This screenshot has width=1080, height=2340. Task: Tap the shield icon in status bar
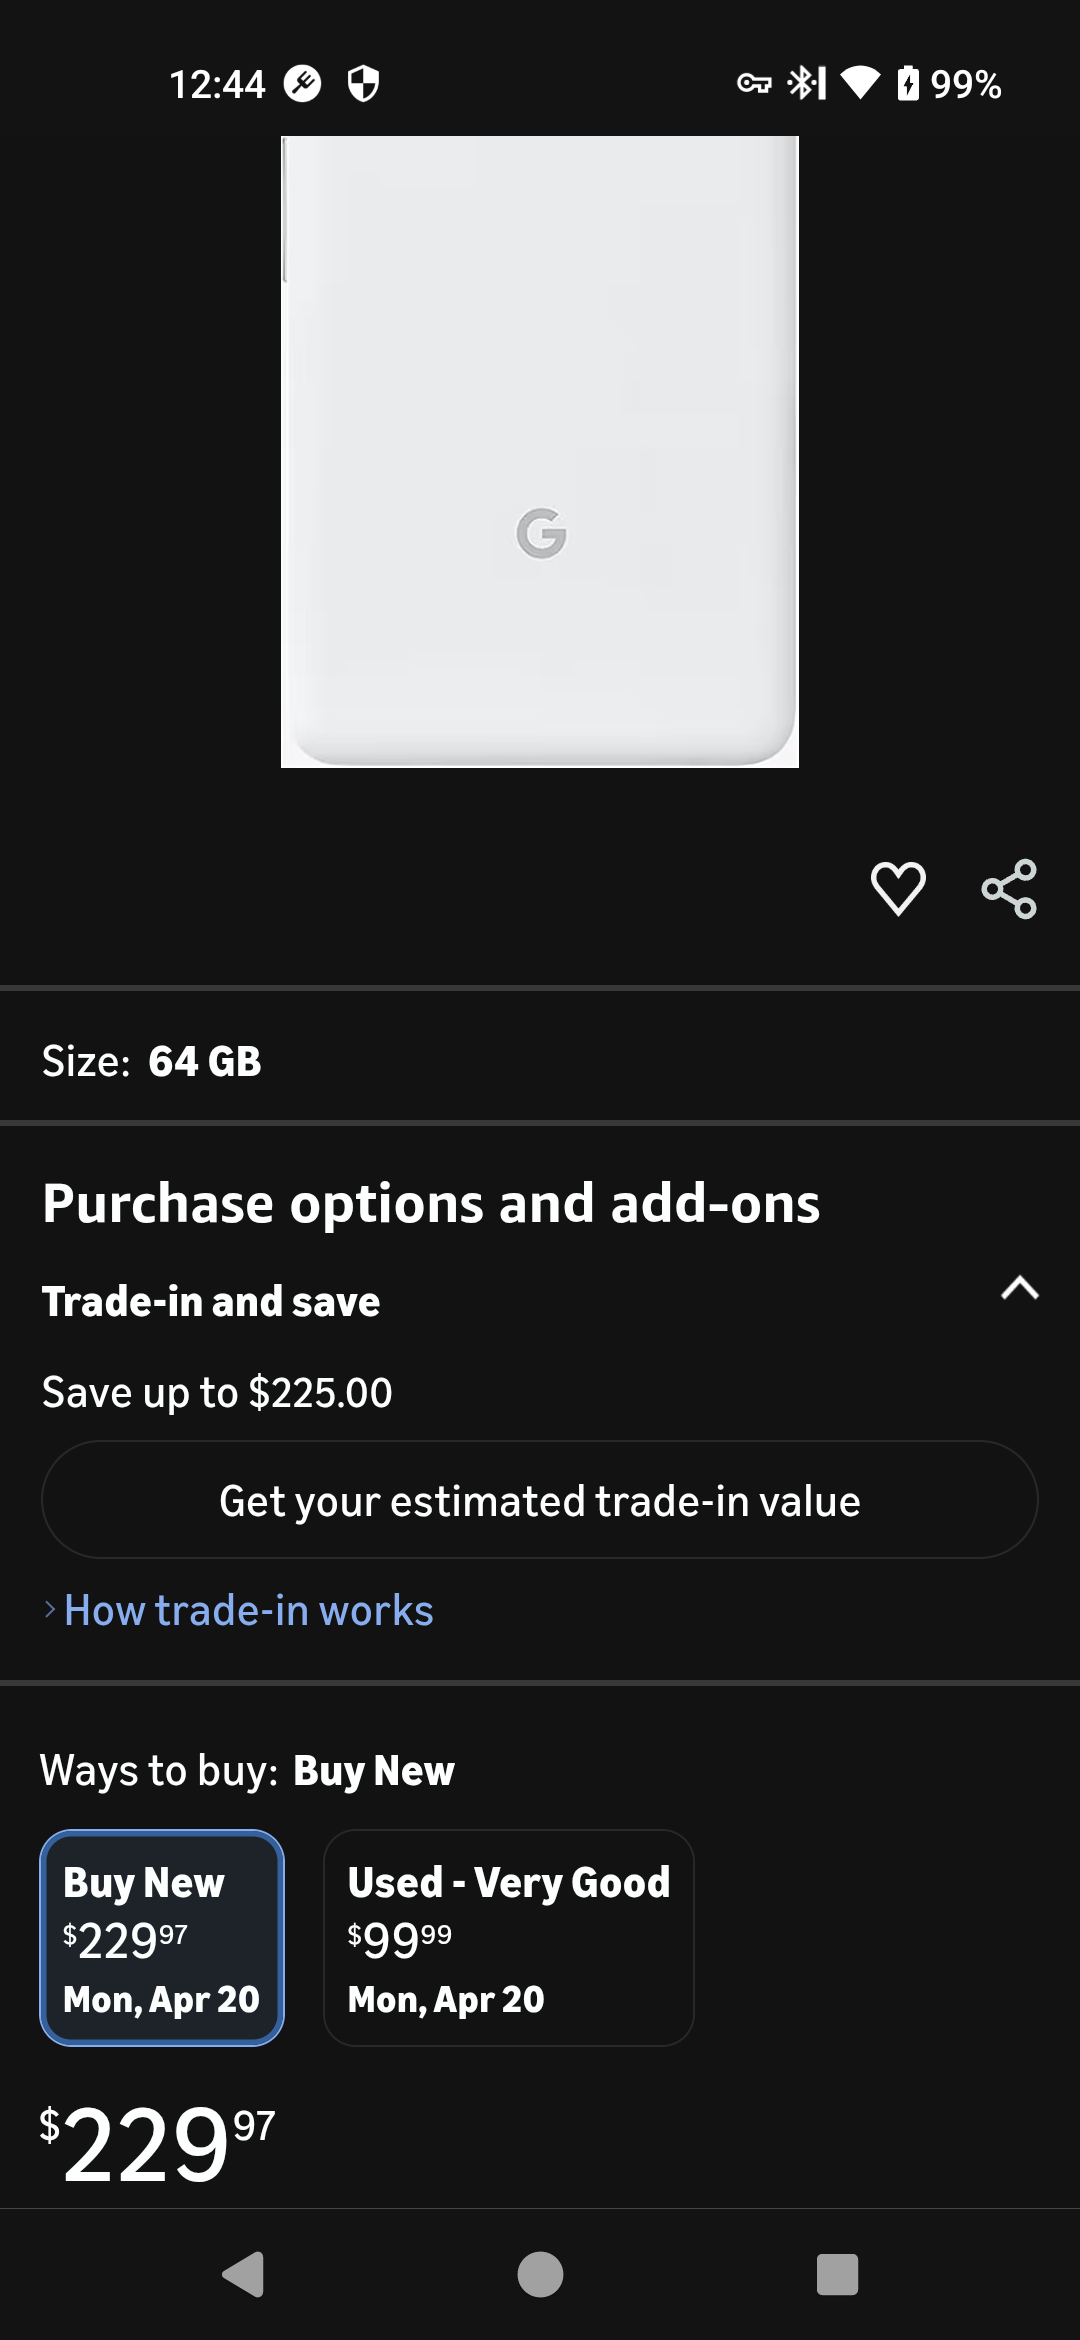click(363, 84)
